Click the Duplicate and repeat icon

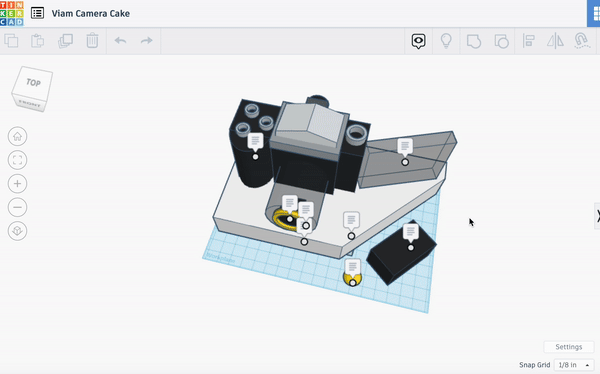[65, 41]
